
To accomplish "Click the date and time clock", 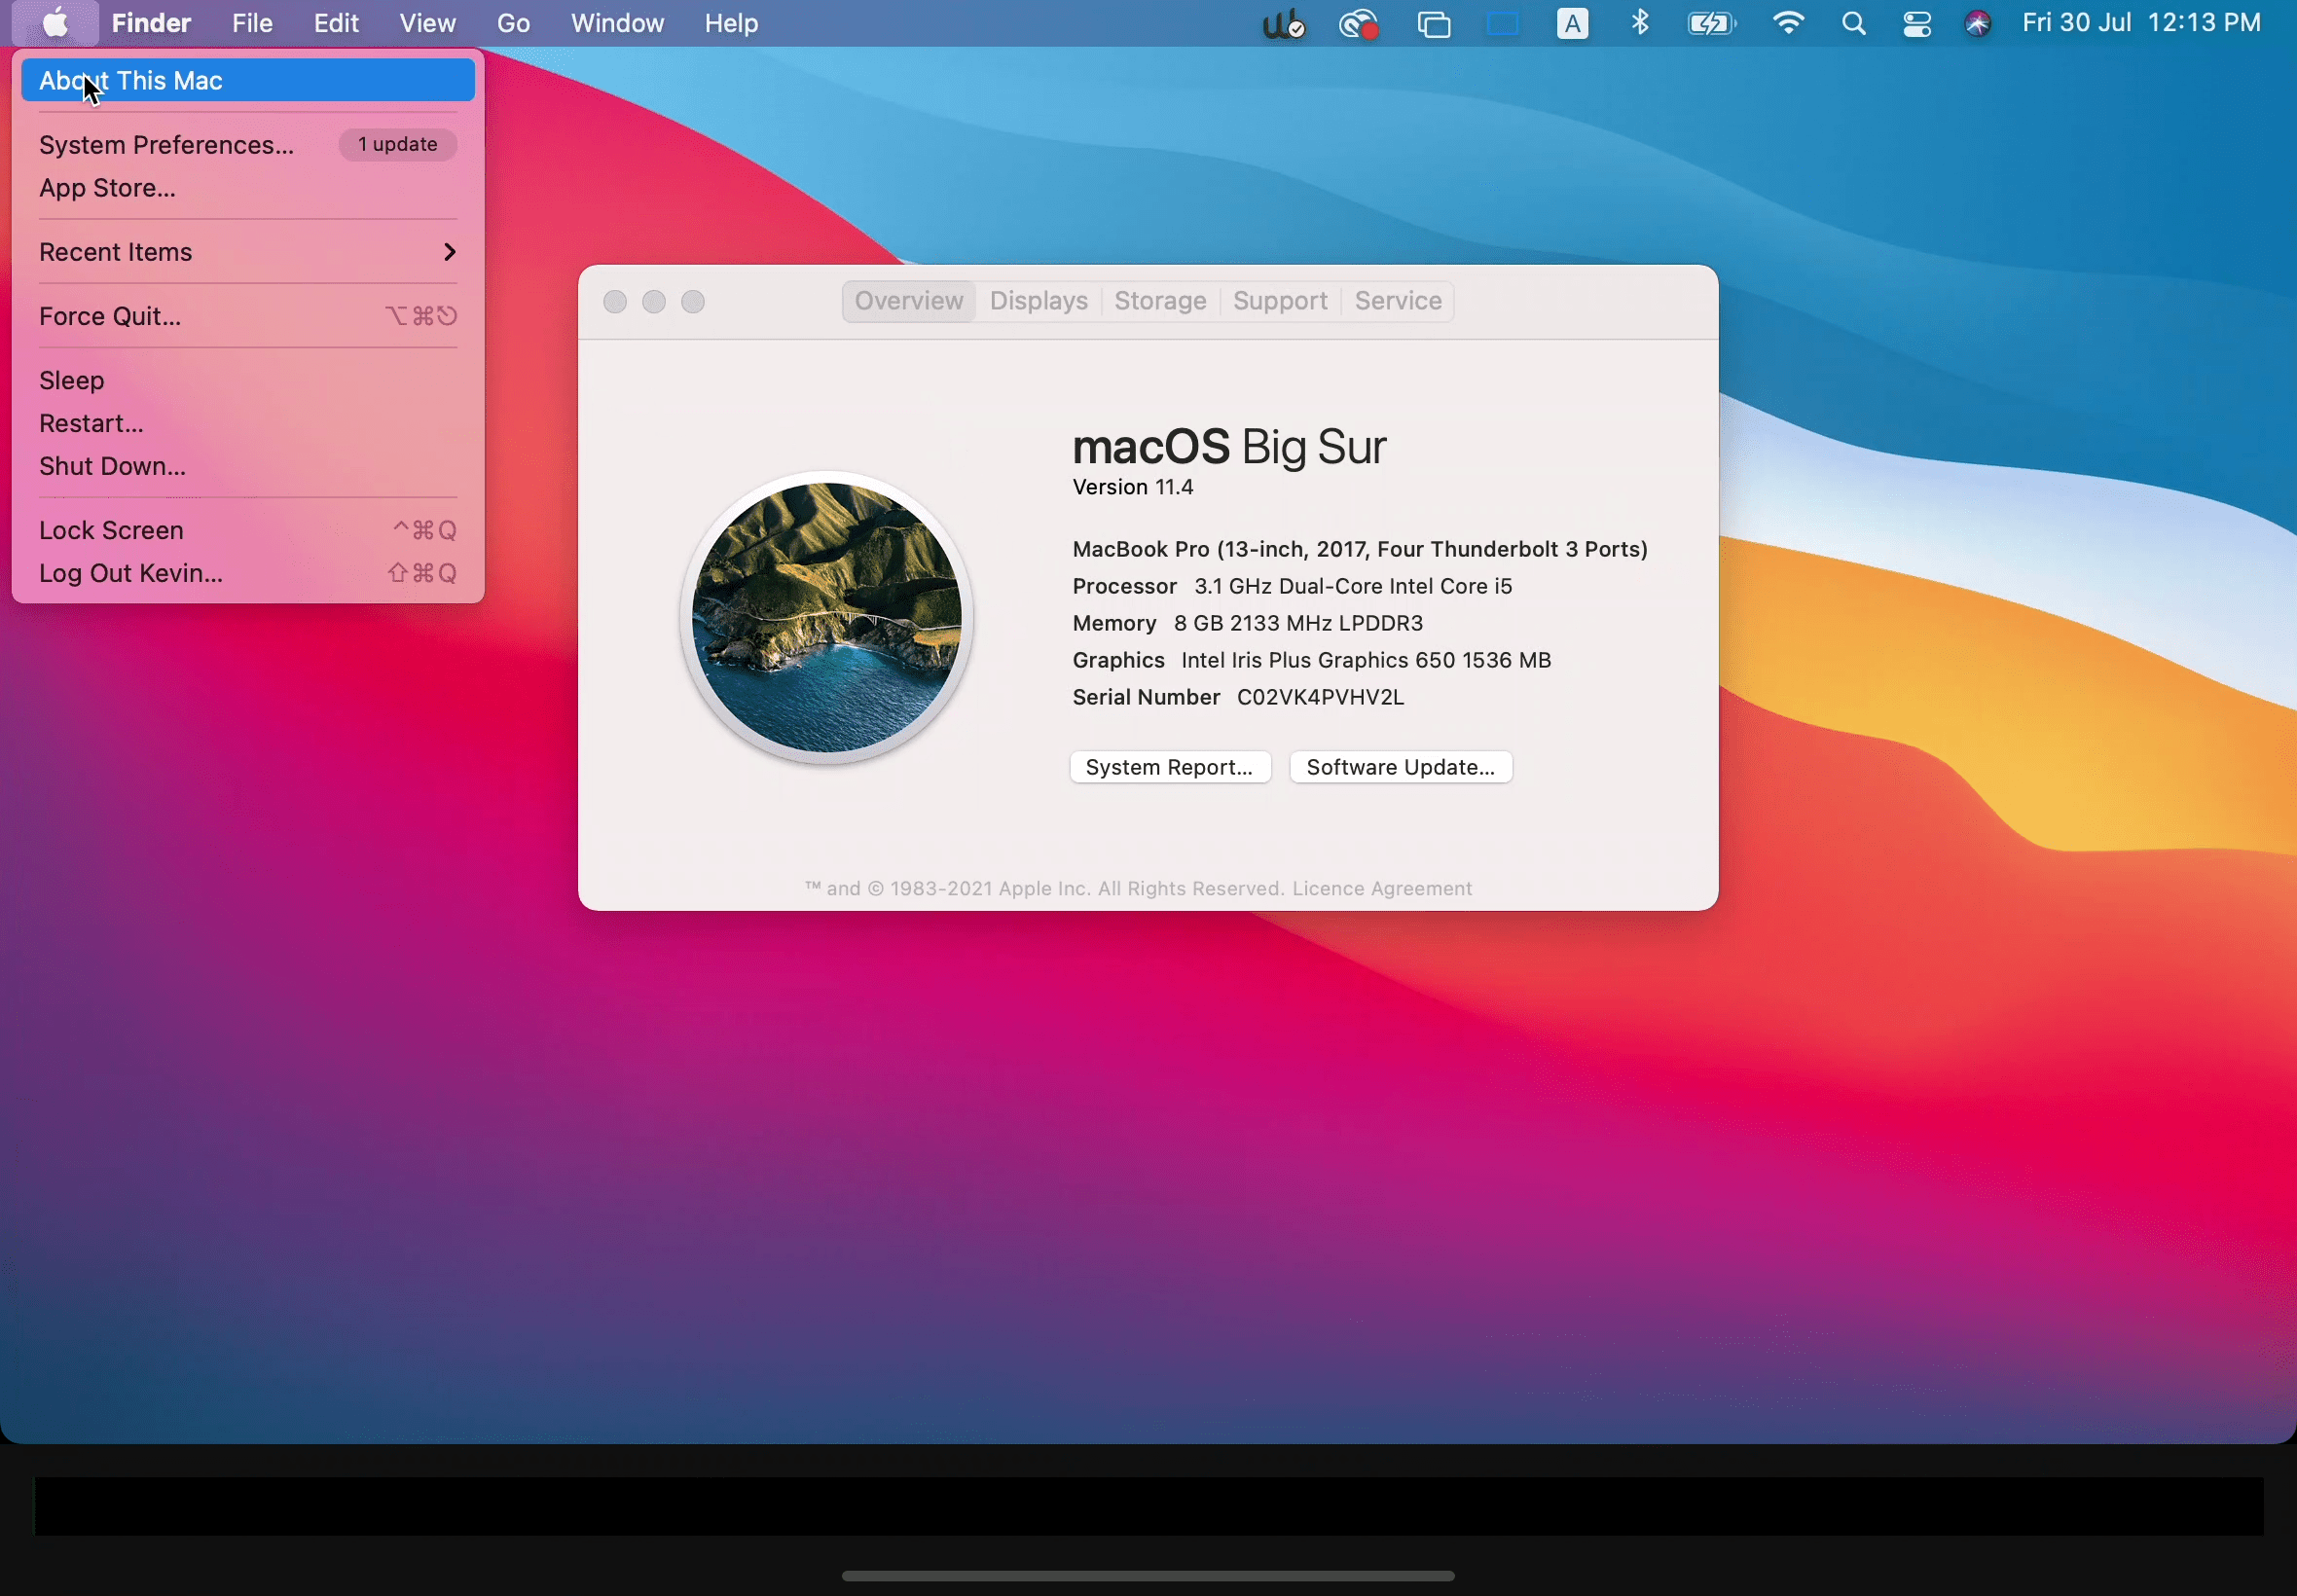I will tap(2140, 23).
